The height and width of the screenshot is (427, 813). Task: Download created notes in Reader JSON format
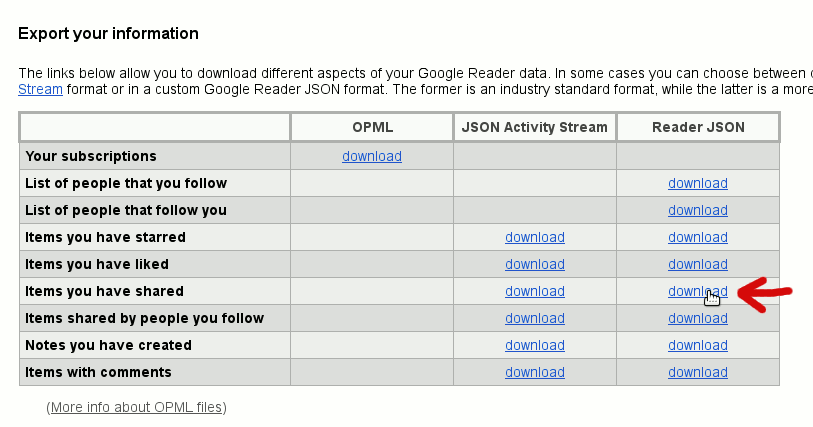[697, 346]
